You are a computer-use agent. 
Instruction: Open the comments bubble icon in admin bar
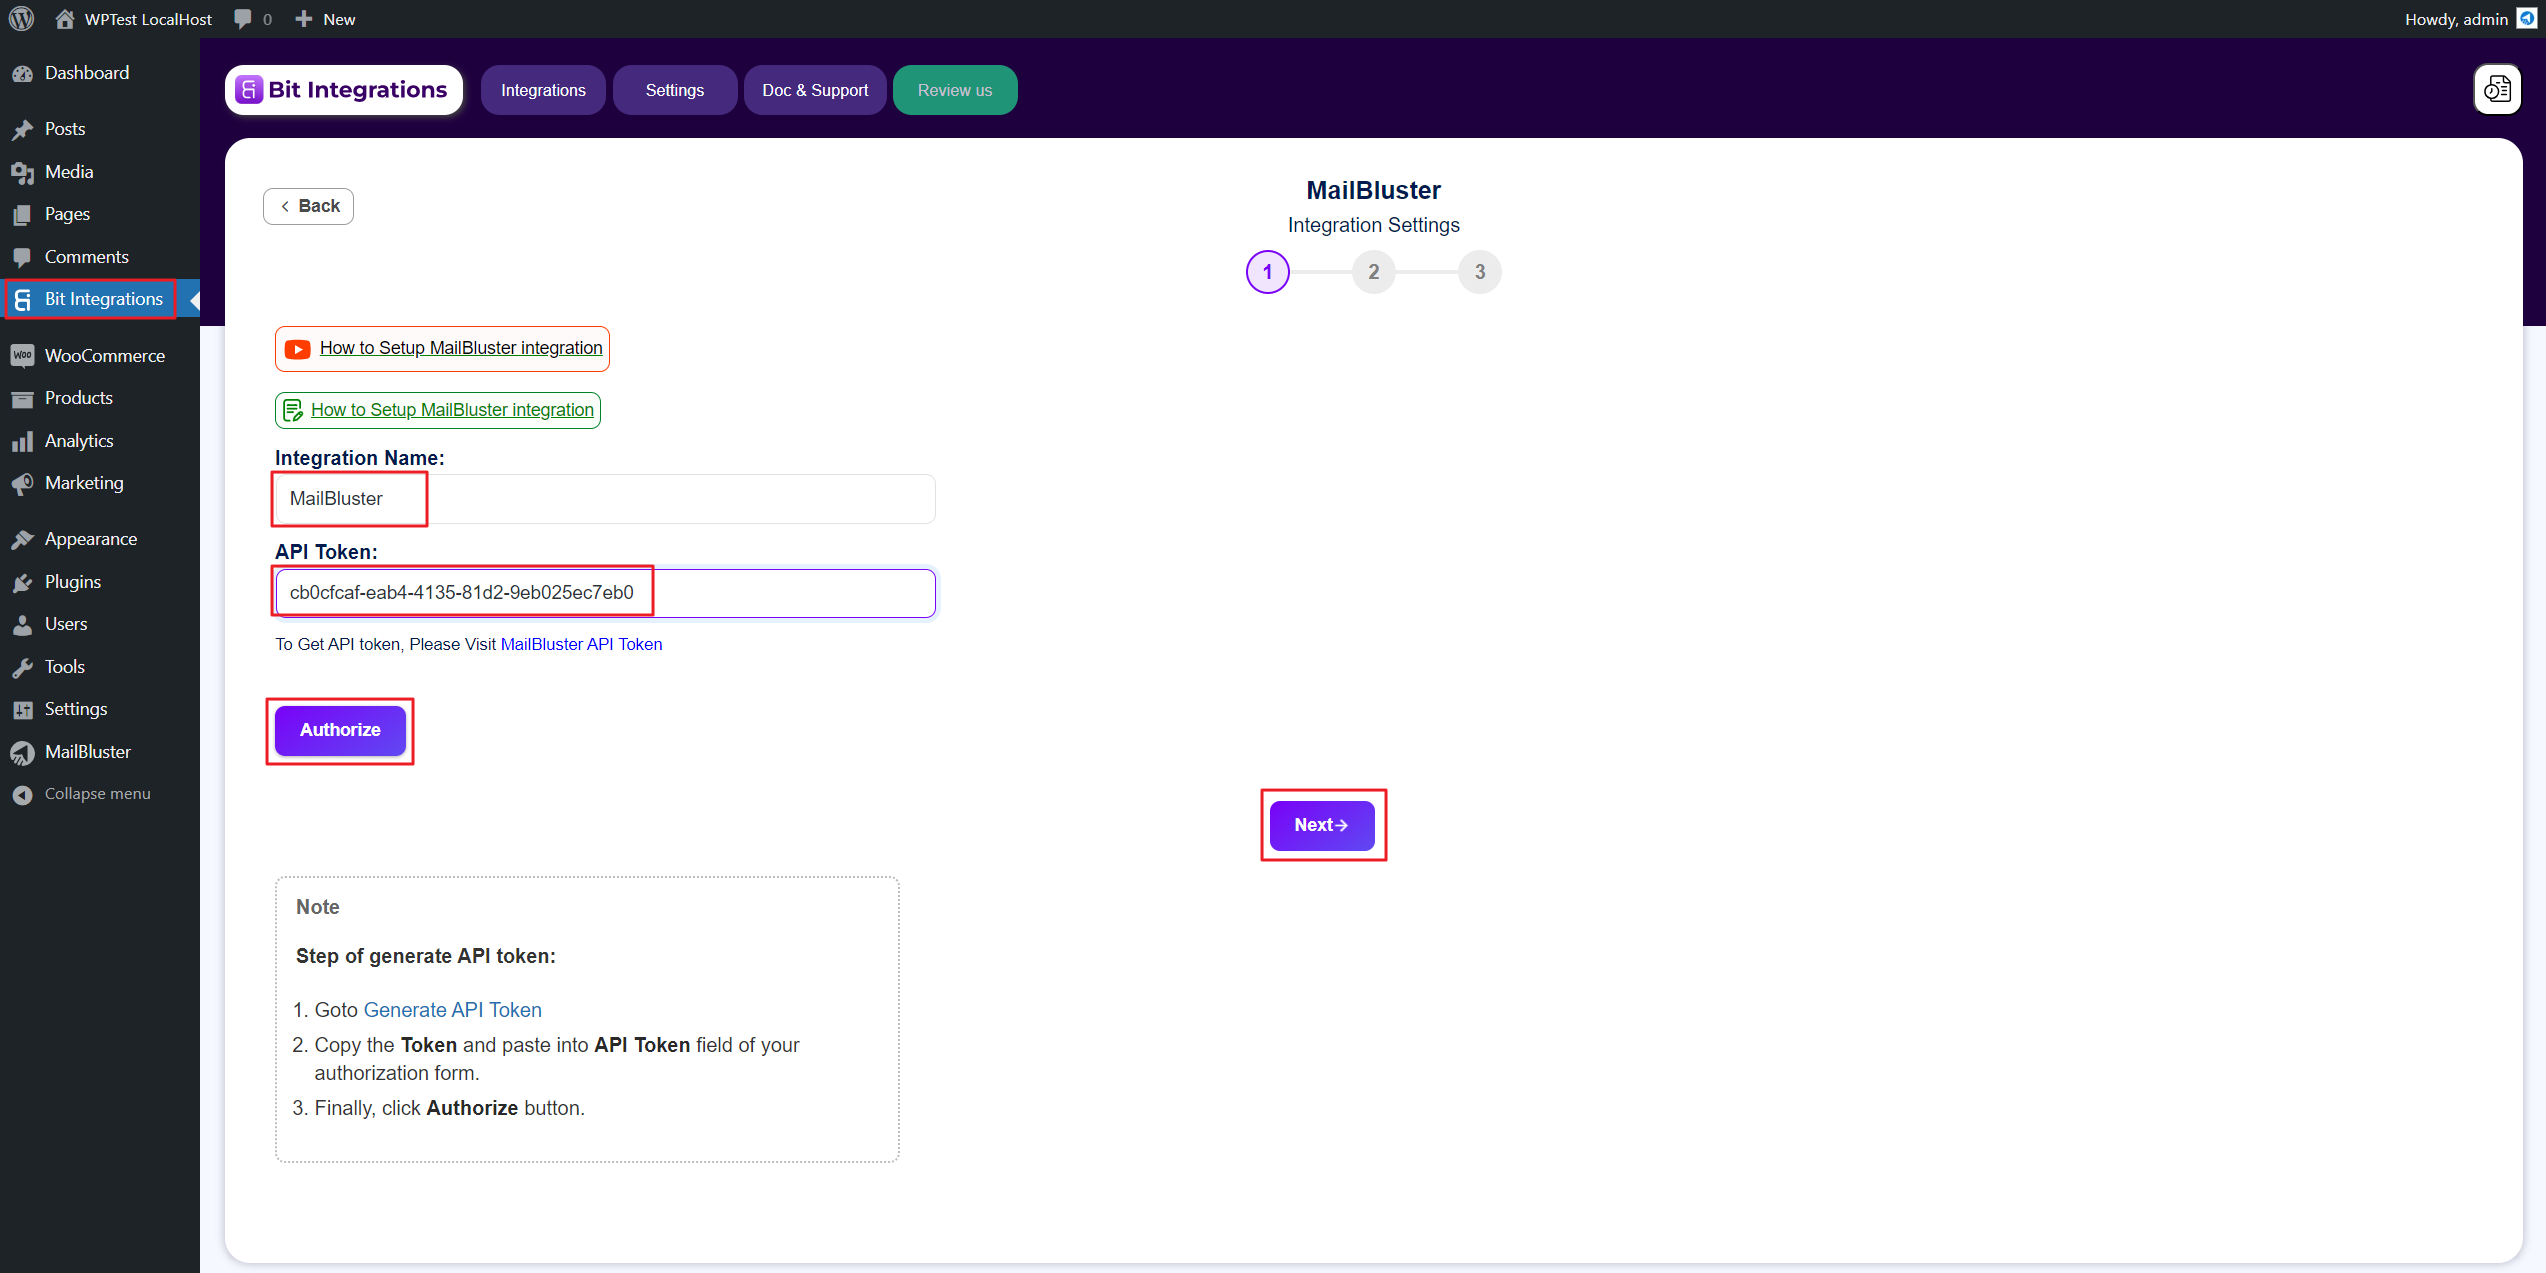click(x=243, y=19)
